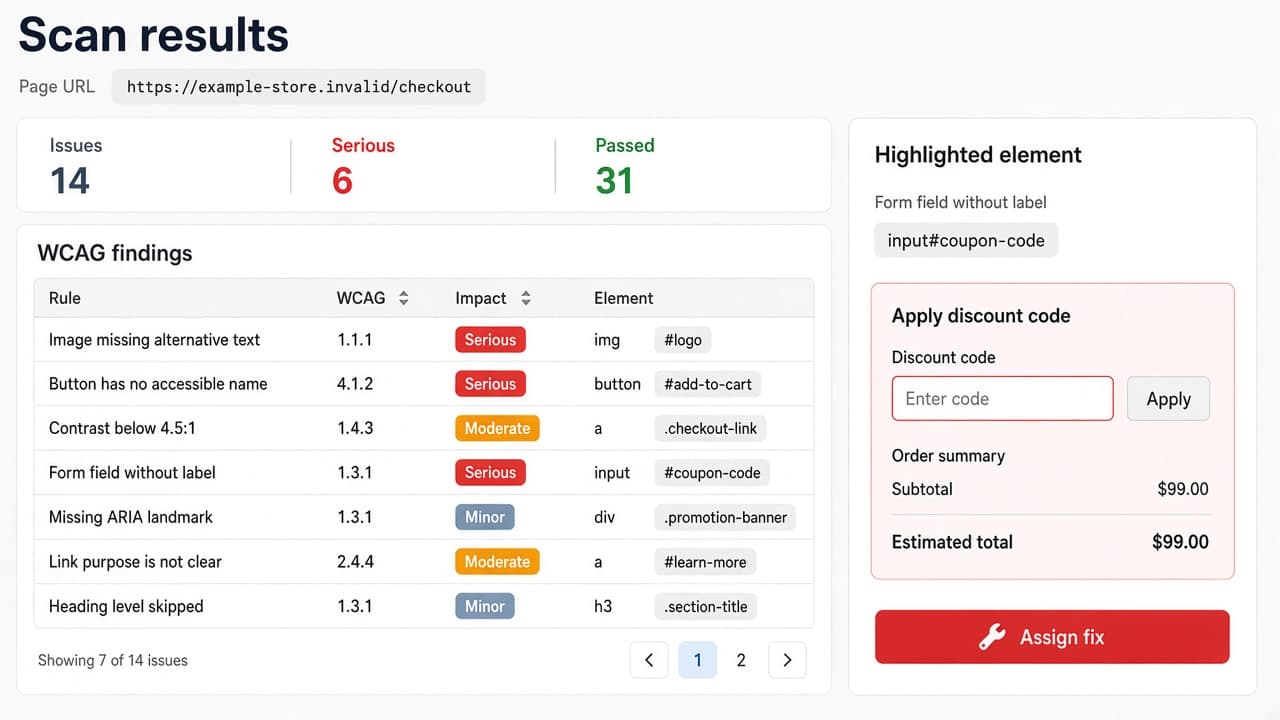Select the Link purpose is not clear row
Image resolution: width=1280 pixels, height=720 pixels.
pyautogui.click(x=424, y=562)
